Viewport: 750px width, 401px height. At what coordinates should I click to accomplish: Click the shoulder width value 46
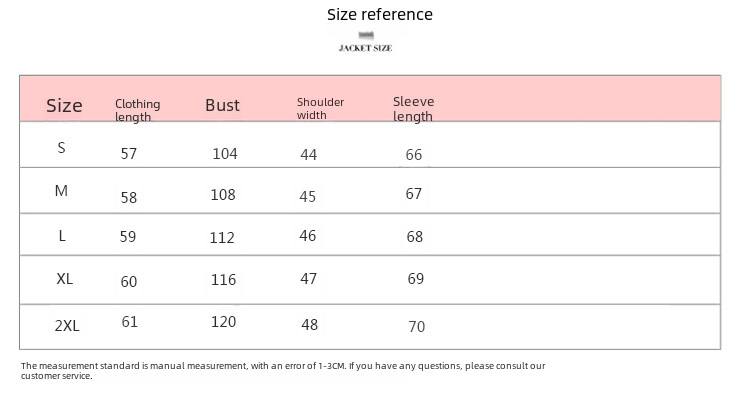tap(308, 236)
